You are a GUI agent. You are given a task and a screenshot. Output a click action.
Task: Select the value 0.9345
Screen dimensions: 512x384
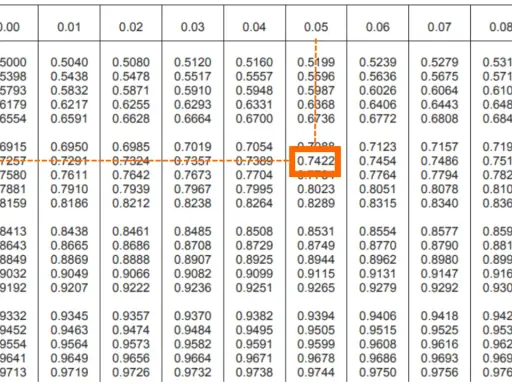pyautogui.click(x=69, y=316)
